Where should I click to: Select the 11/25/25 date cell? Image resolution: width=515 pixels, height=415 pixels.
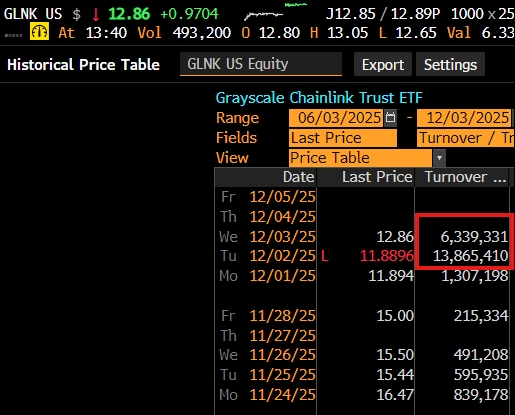[x=282, y=375]
